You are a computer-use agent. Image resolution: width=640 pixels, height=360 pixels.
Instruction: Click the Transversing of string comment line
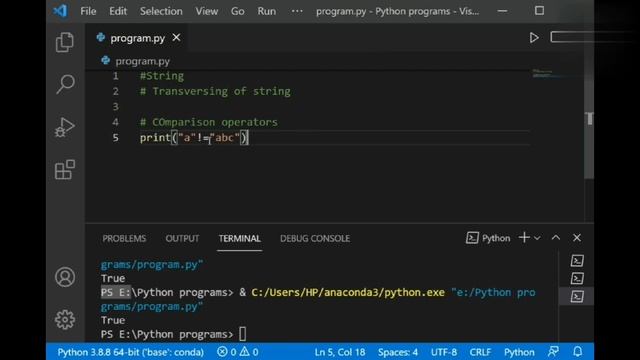[x=215, y=91]
